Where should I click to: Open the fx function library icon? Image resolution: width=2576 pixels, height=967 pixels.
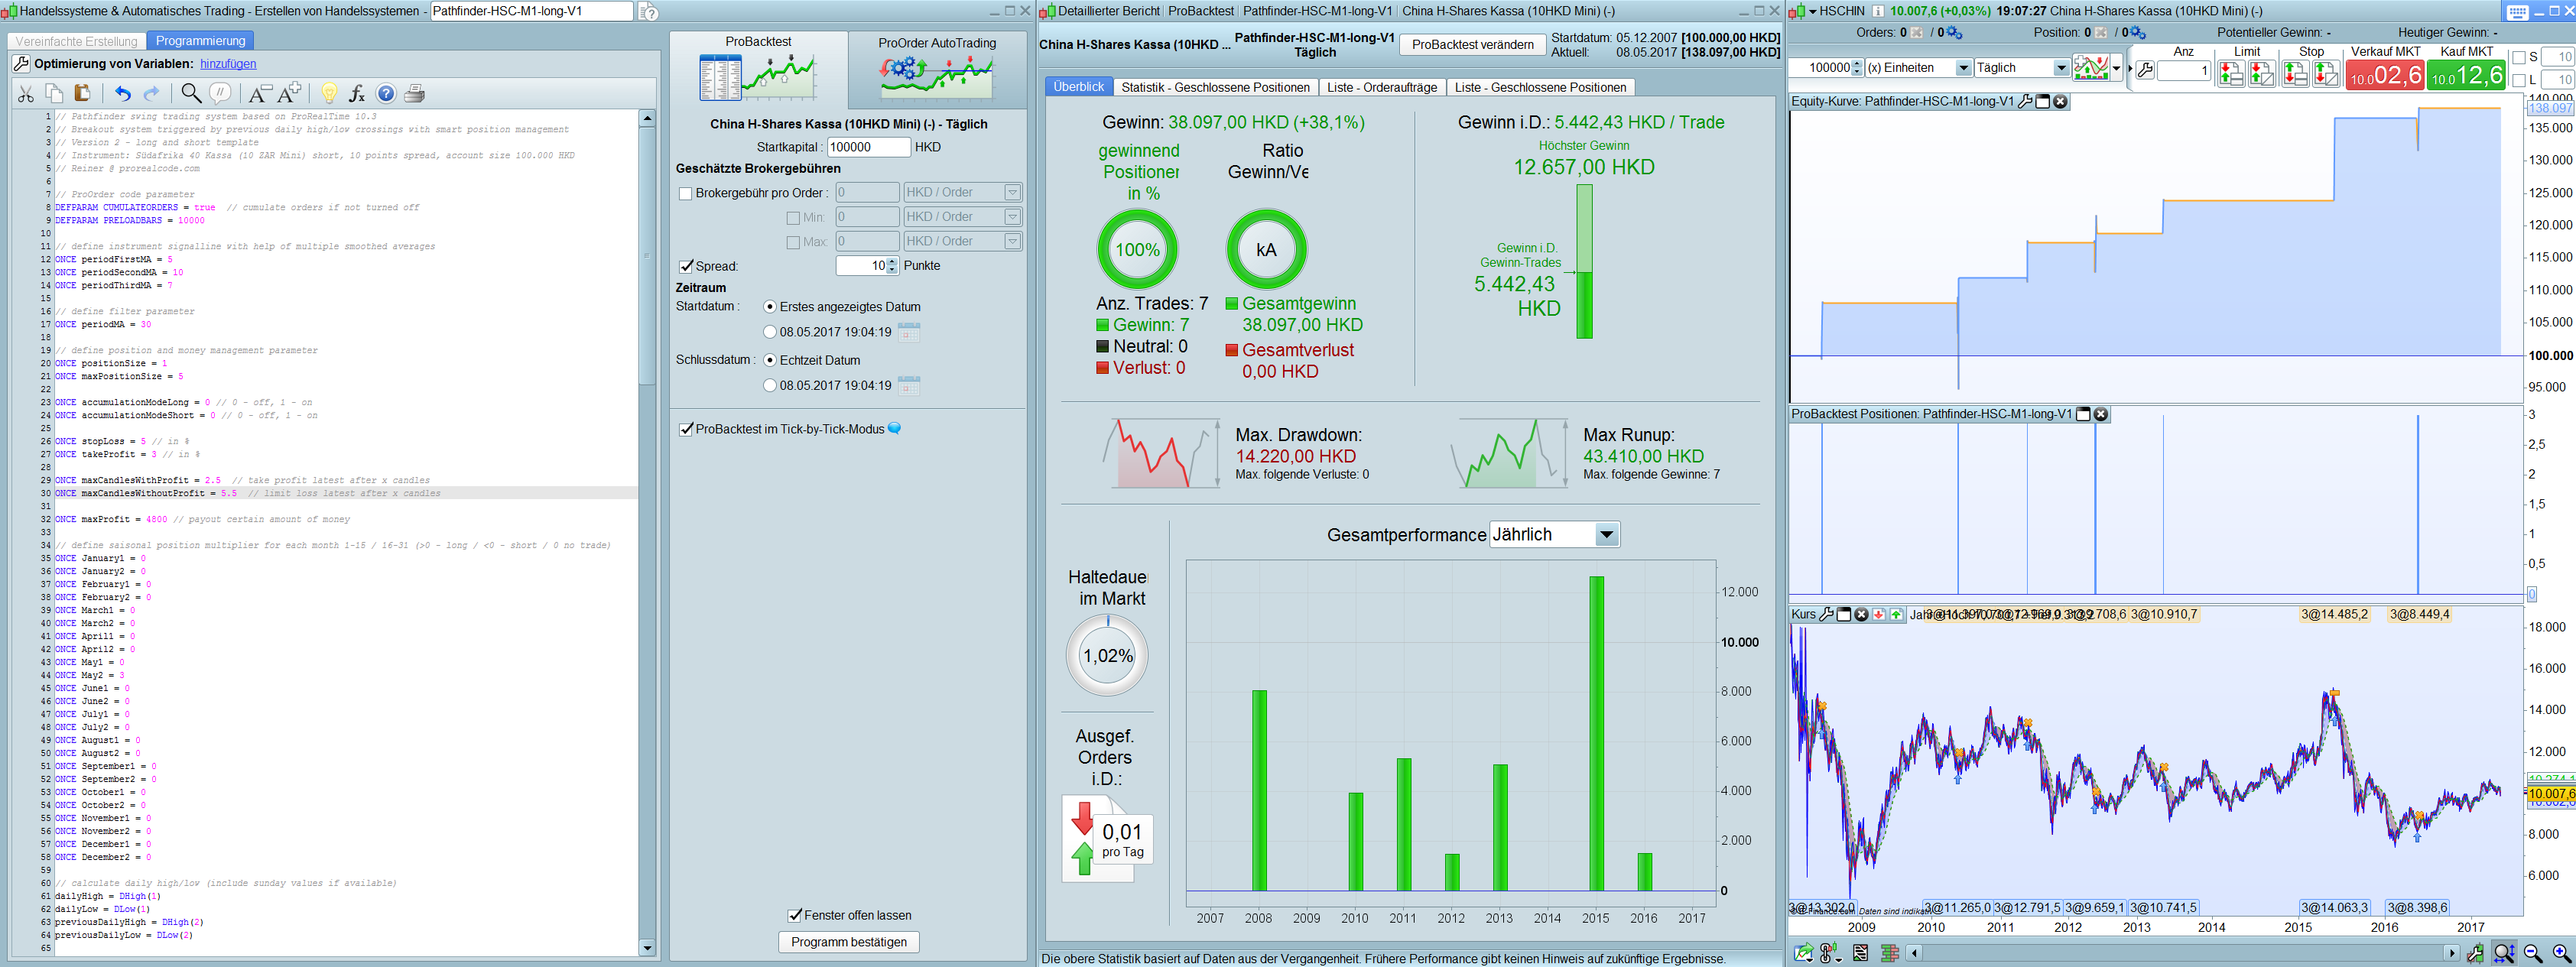coord(357,94)
